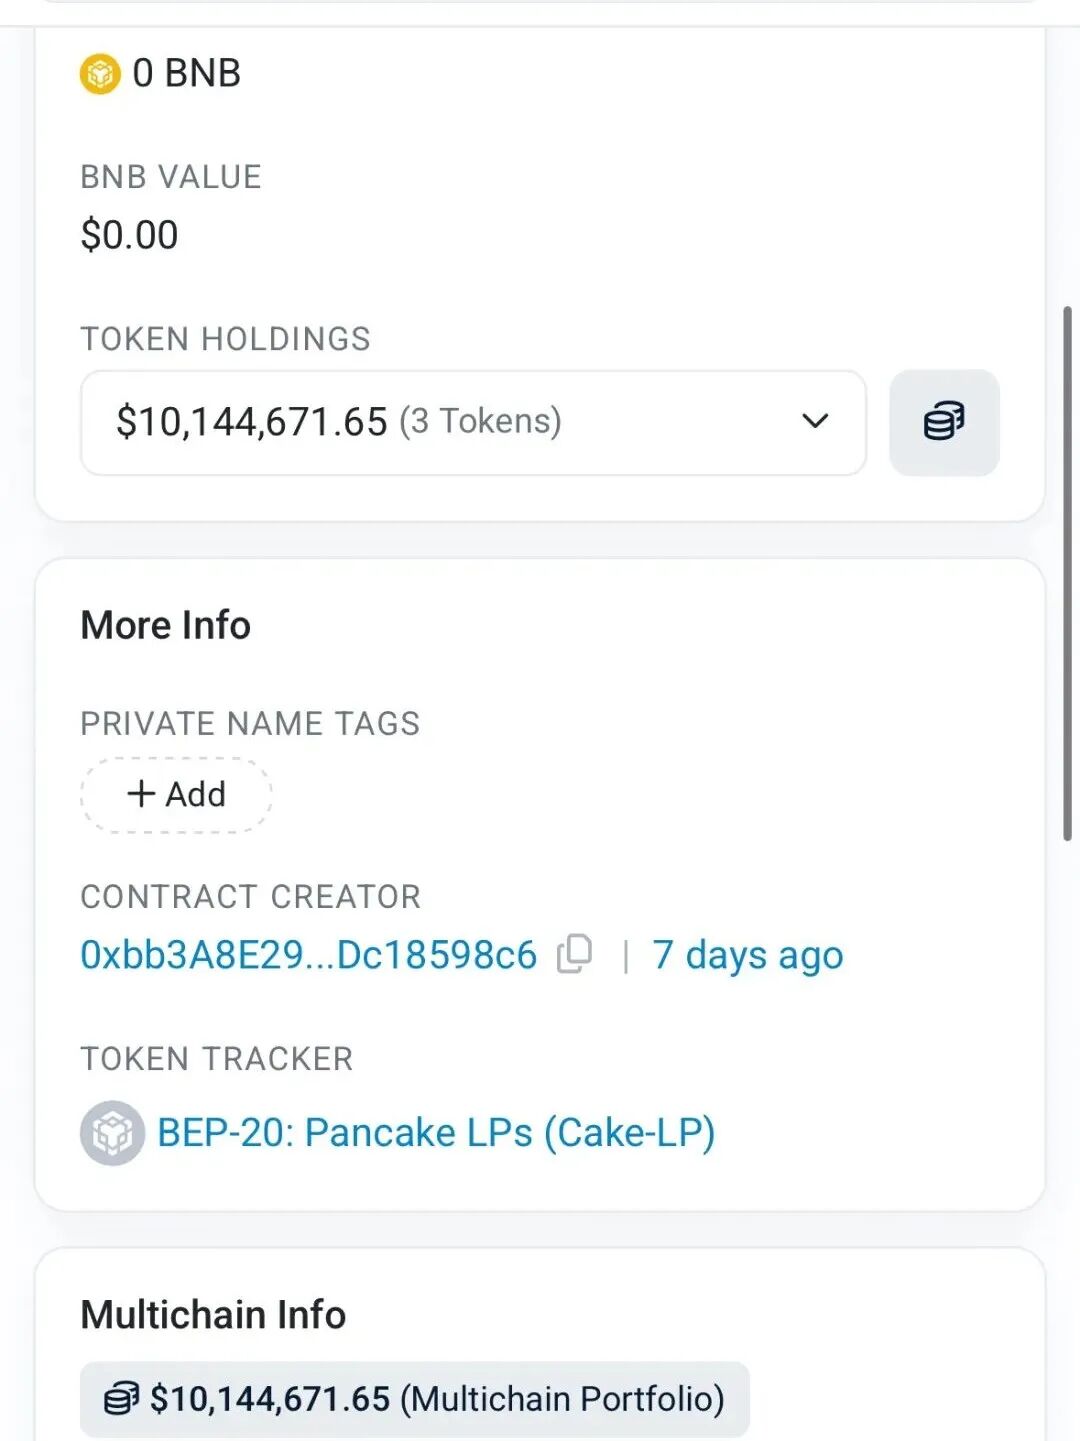The width and height of the screenshot is (1080, 1441).
Task: Click the BNB coin icon next to 0 BNB
Action: coord(99,71)
